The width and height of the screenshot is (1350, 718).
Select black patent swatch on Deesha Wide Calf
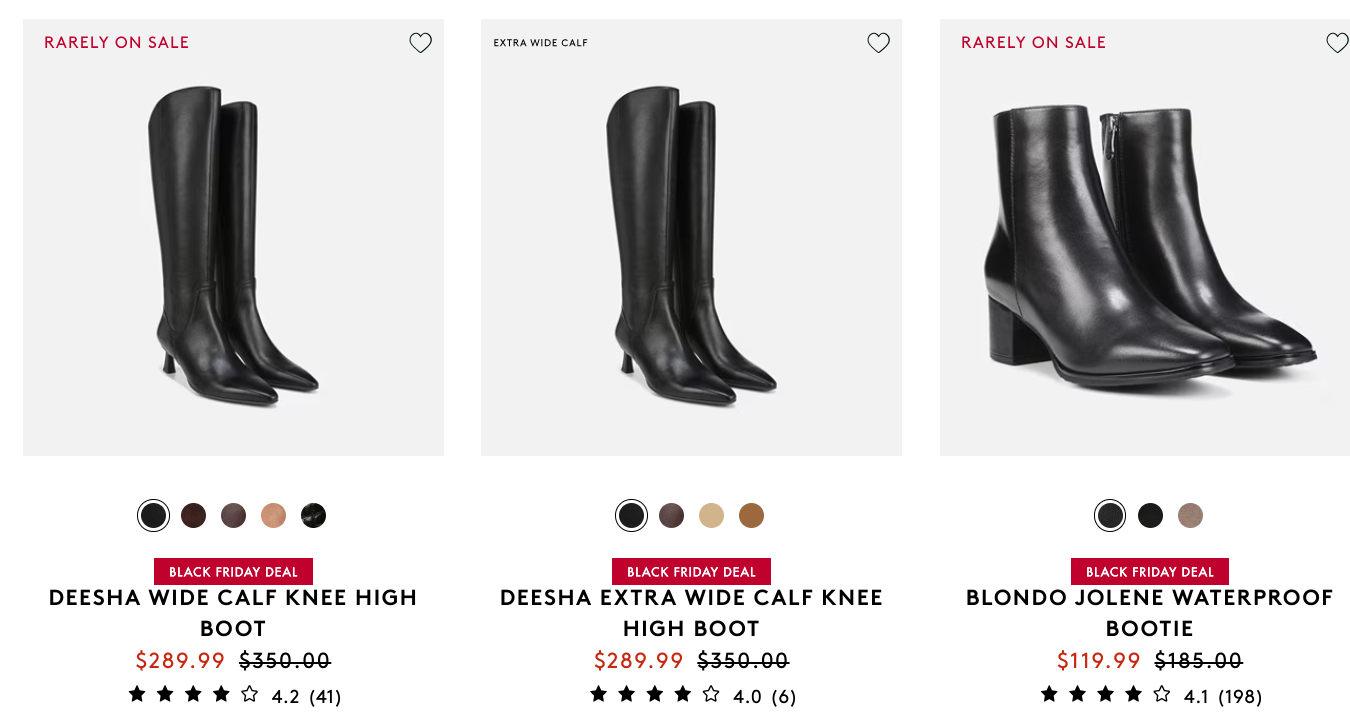313,516
